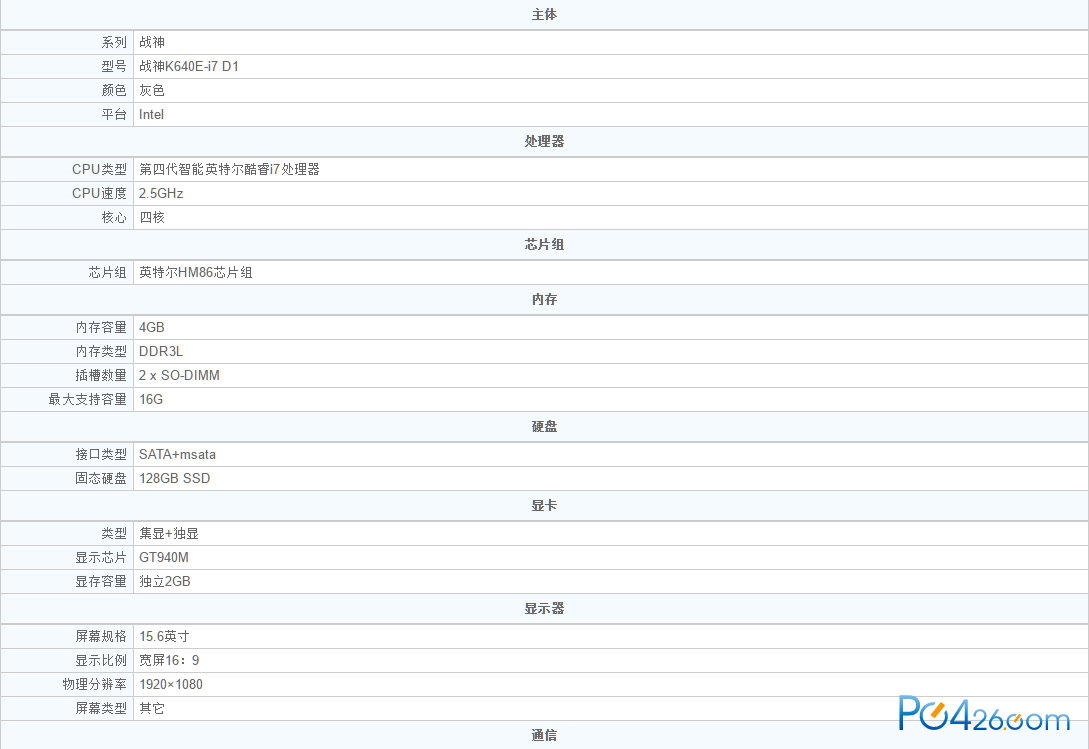
Task: Click the 物理分辨率 row label
Action: pyautogui.click(x=94, y=684)
